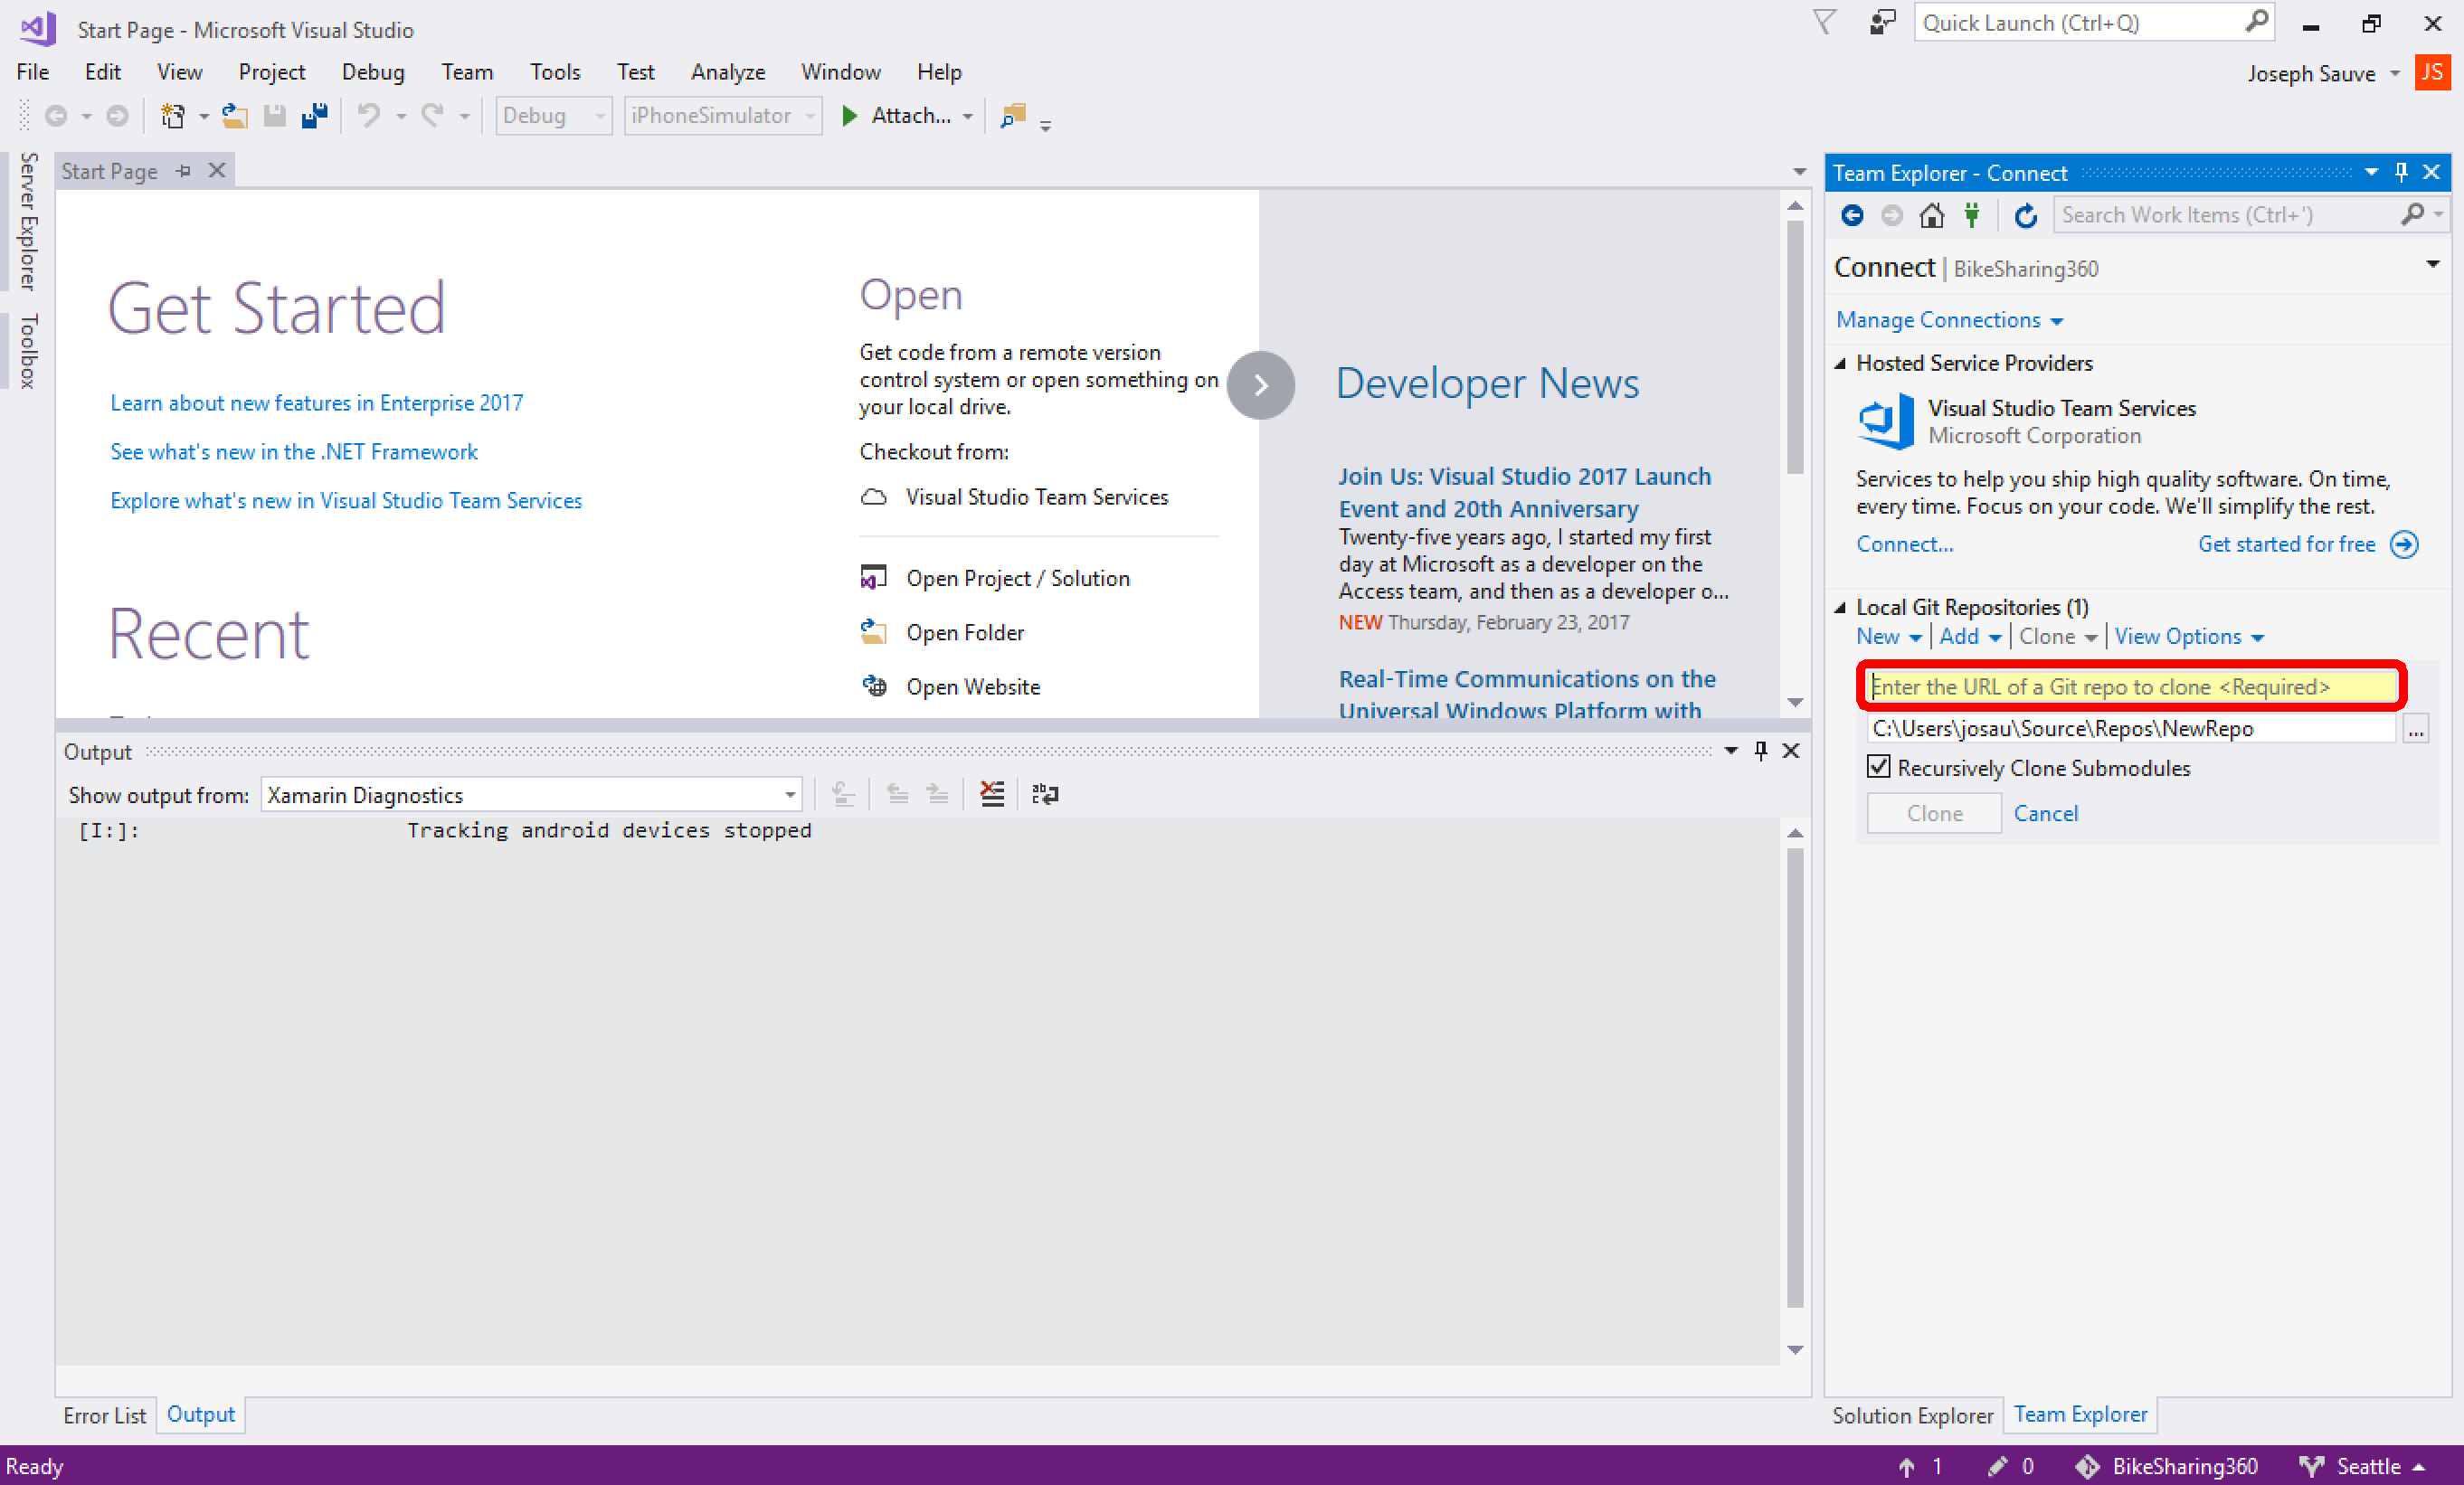Open the Add repository dropdown

click(1970, 637)
